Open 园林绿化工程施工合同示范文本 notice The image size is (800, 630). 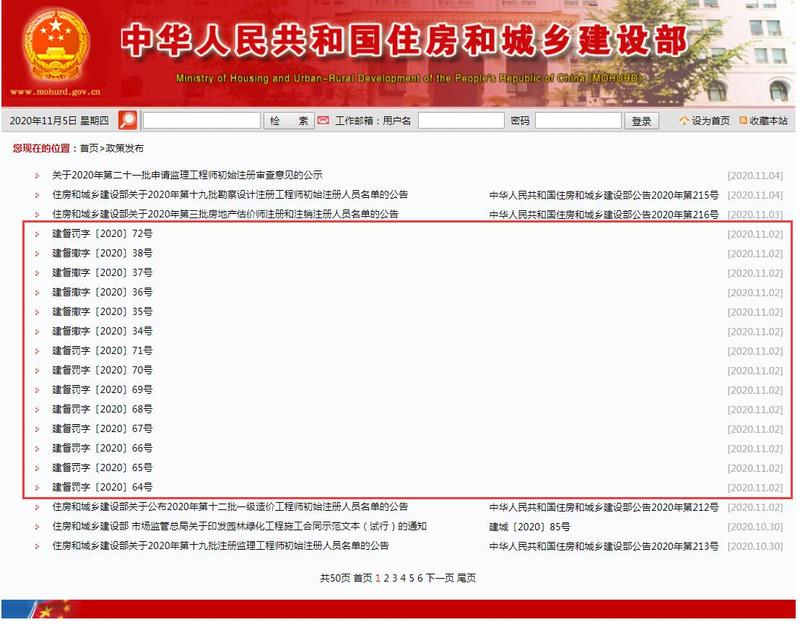[x=239, y=526]
